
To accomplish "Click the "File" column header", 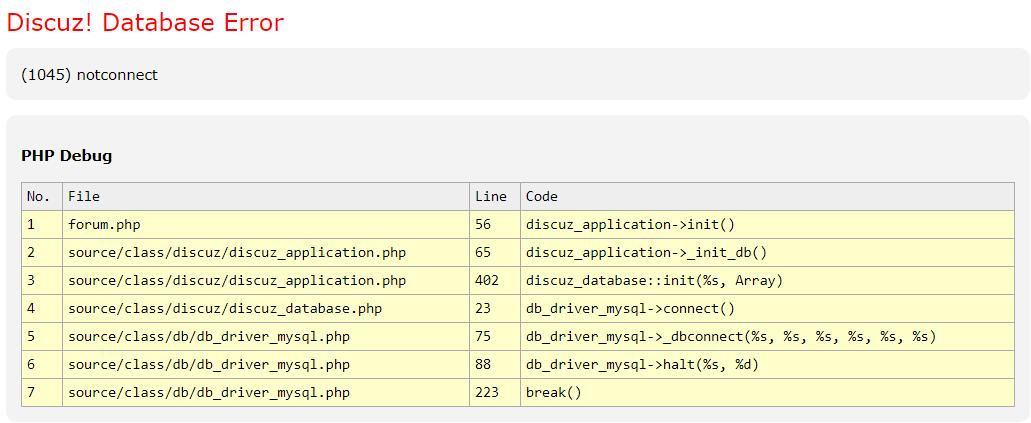I will tap(266, 197).
